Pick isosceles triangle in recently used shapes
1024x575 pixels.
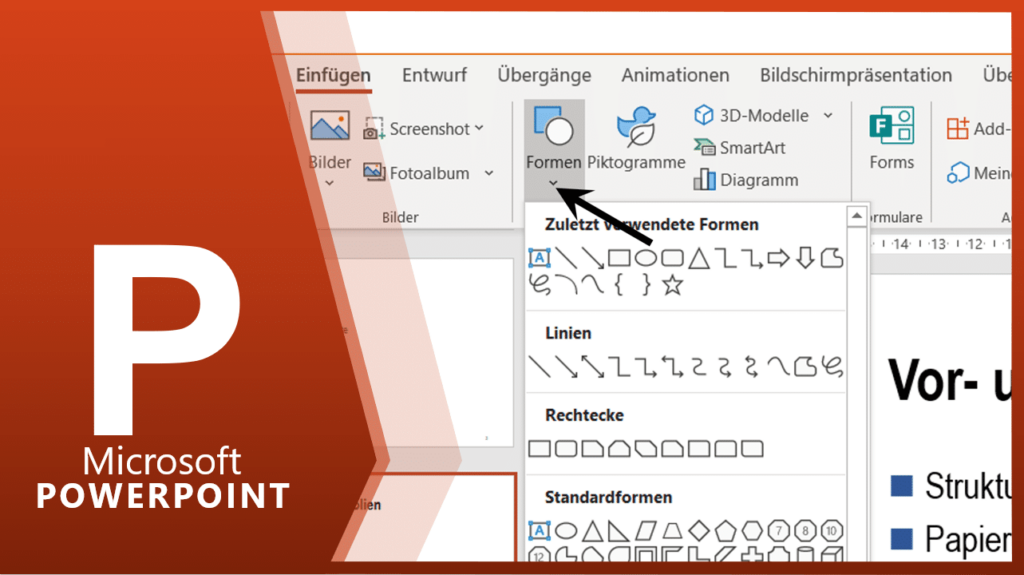coord(699,258)
